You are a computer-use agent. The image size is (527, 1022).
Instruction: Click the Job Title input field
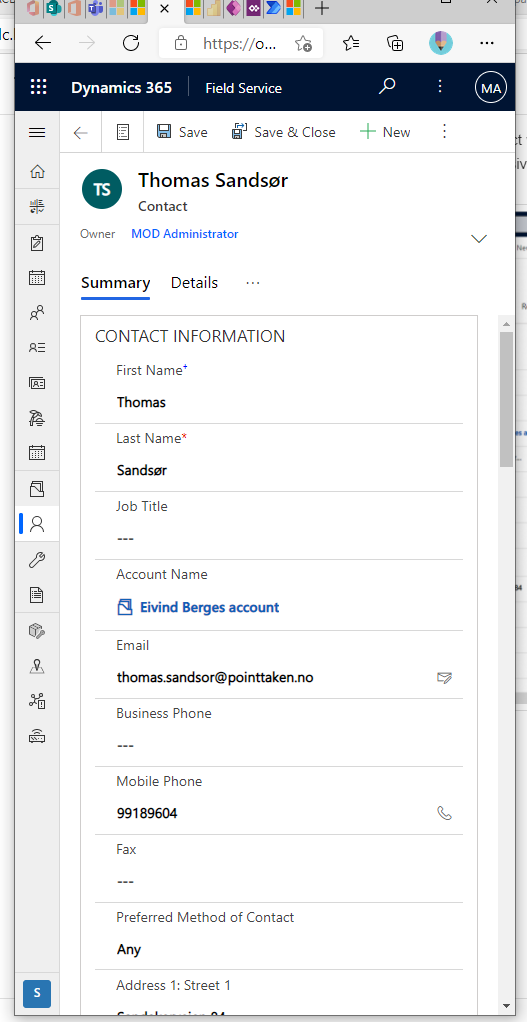[x=279, y=539]
